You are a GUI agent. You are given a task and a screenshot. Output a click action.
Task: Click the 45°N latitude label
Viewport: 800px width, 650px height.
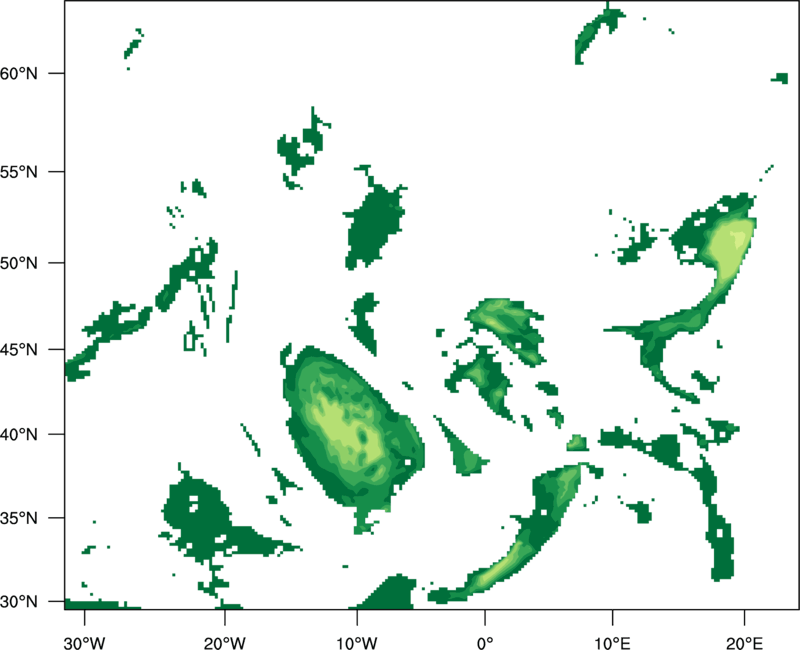[x=19, y=349]
